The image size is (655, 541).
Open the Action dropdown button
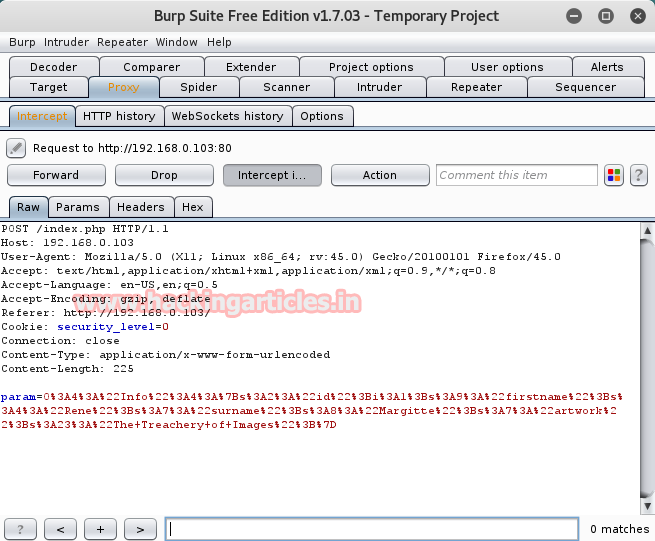coord(380,175)
